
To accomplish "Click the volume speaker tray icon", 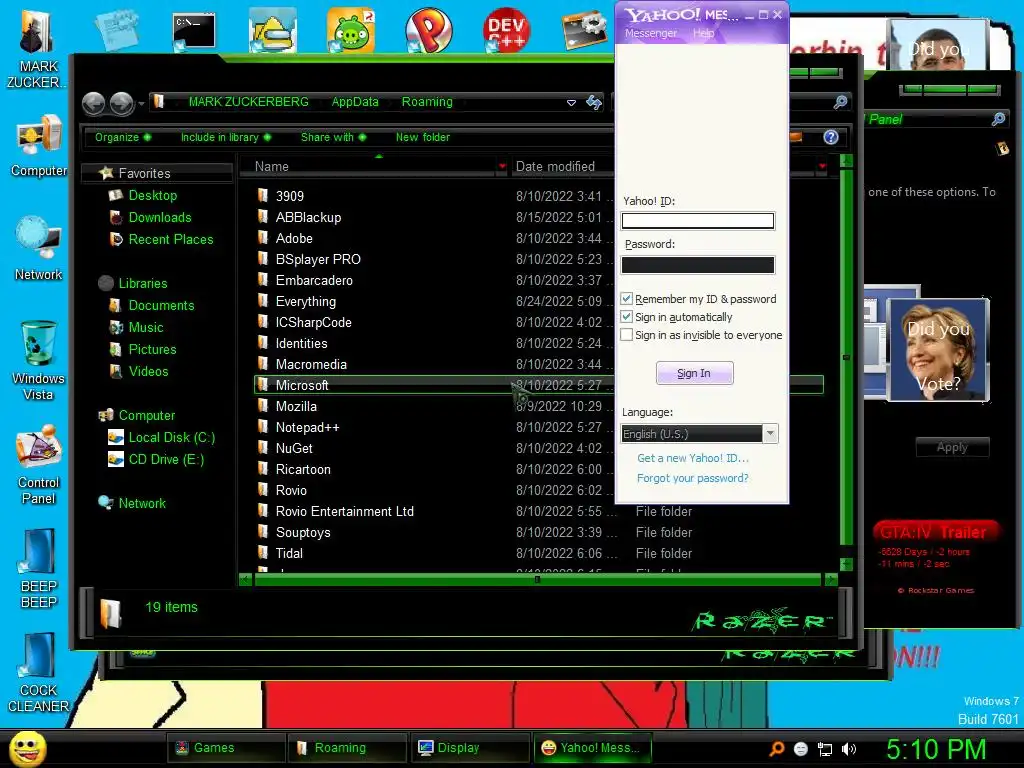I will (x=849, y=749).
